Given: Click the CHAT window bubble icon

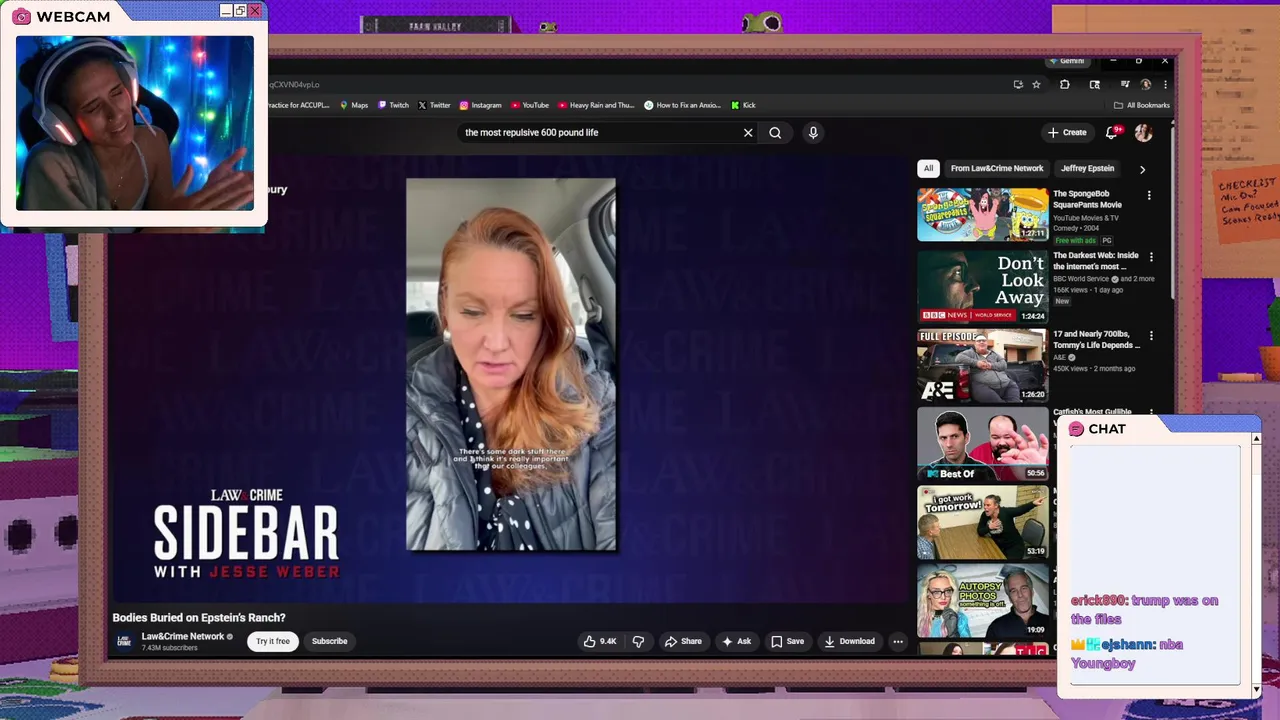Looking at the screenshot, I should 1076,429.
